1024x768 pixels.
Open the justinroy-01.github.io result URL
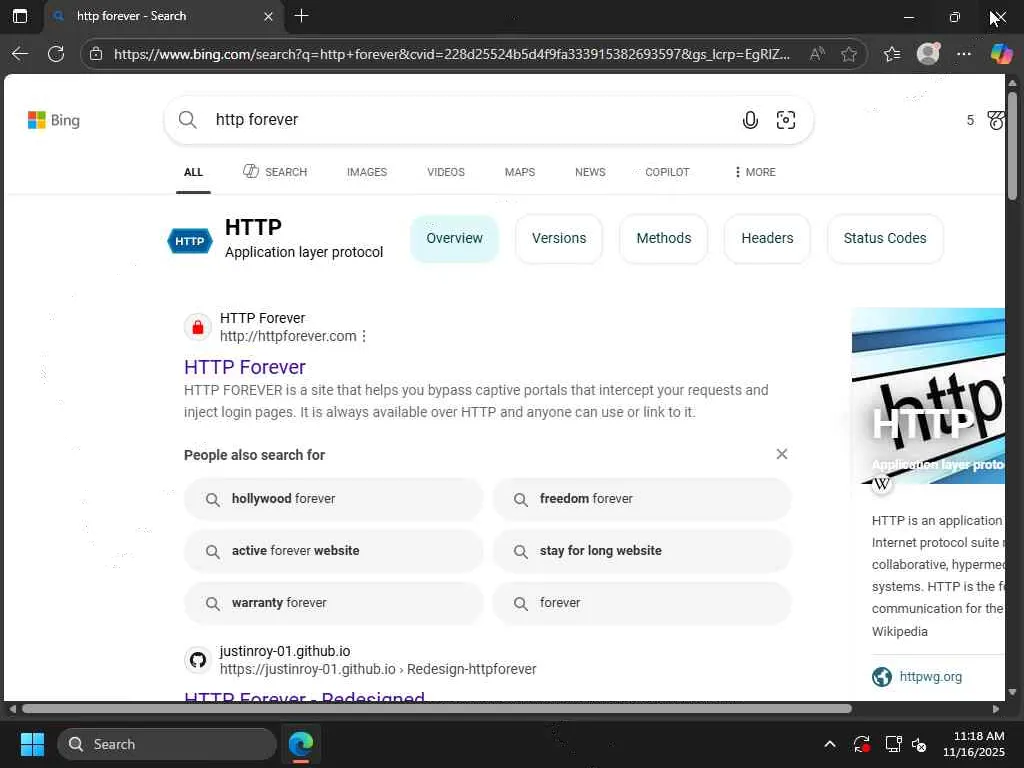[378, 669]
